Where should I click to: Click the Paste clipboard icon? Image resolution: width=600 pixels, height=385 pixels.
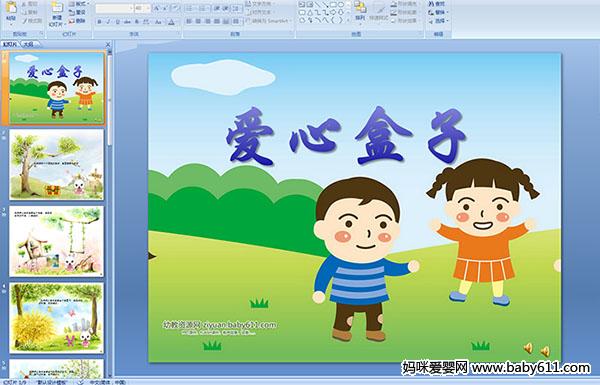(11, 7)
